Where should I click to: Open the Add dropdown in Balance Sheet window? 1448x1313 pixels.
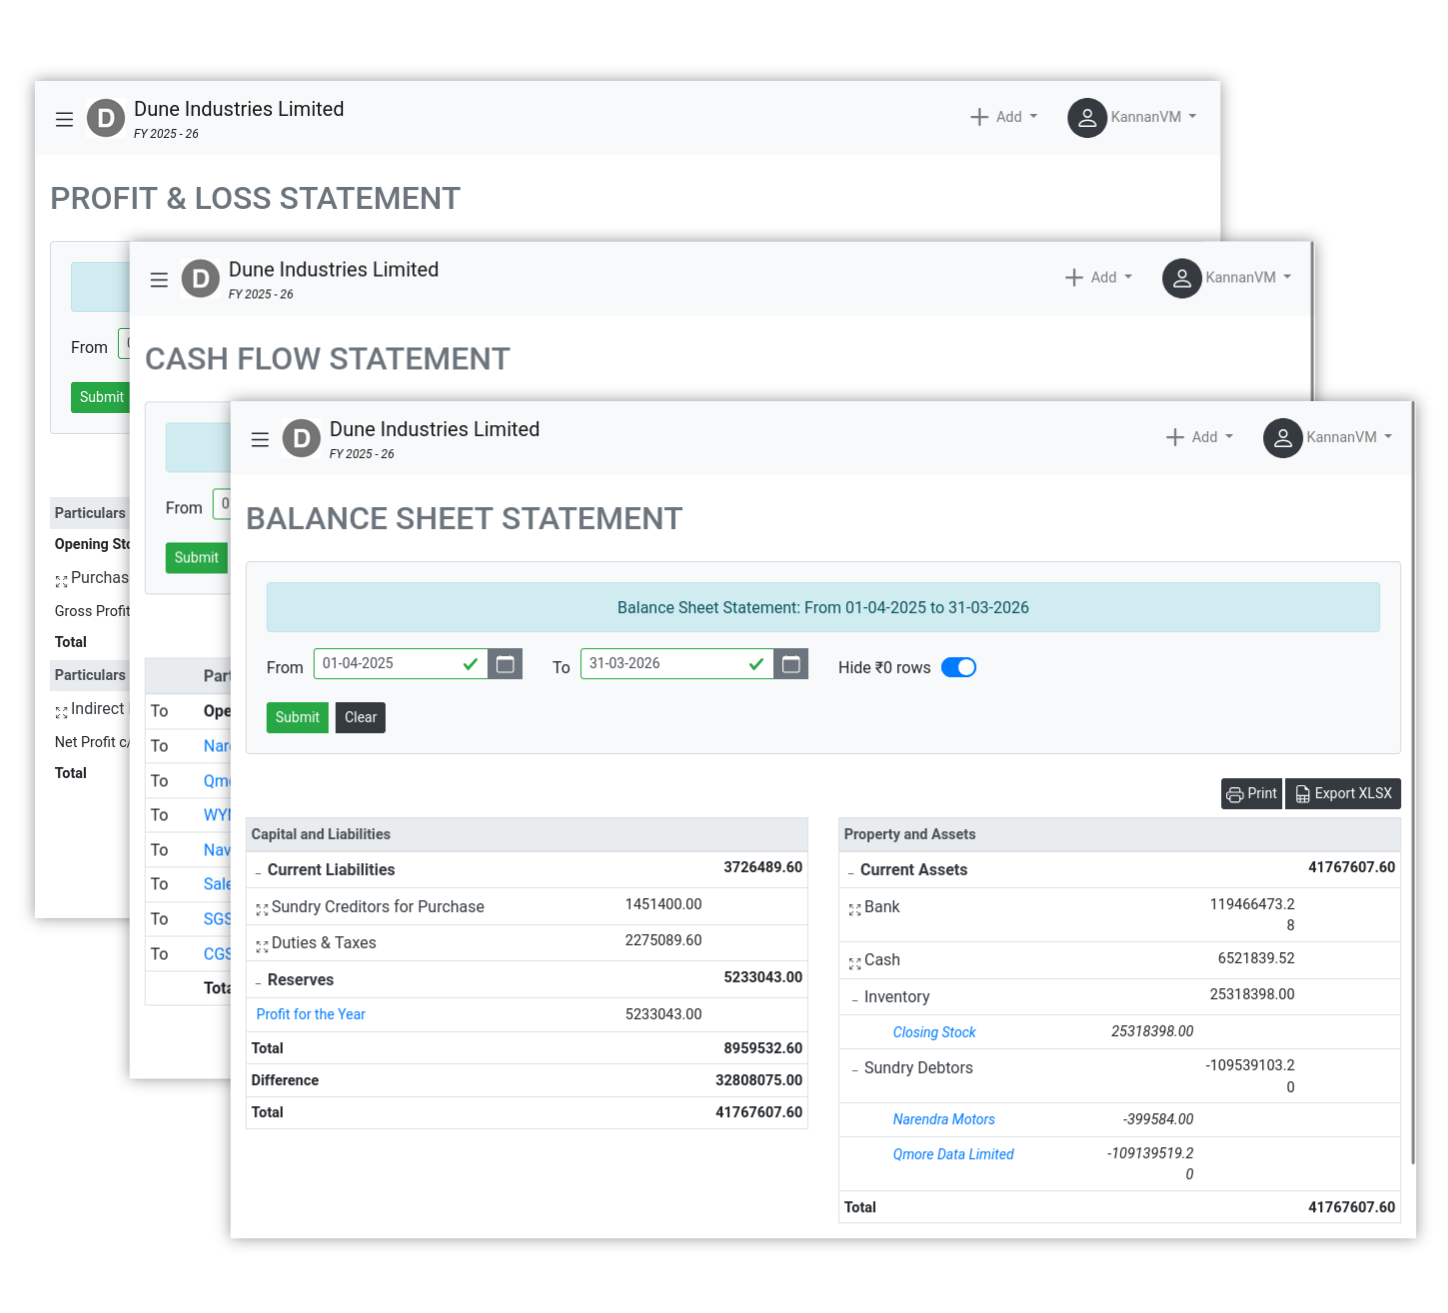point(1200,438)
